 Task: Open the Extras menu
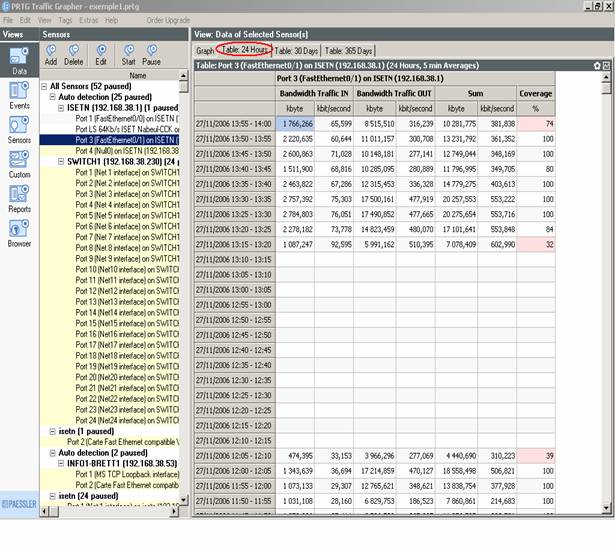click(90, 20)
